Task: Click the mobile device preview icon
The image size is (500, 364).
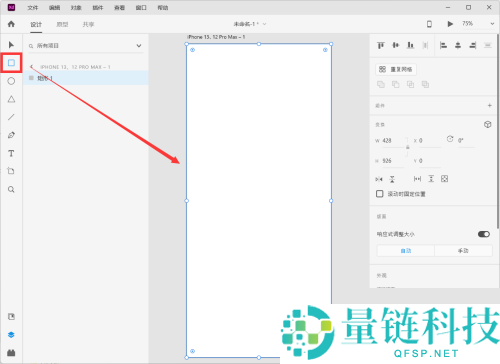Action: tap(429, 24)
